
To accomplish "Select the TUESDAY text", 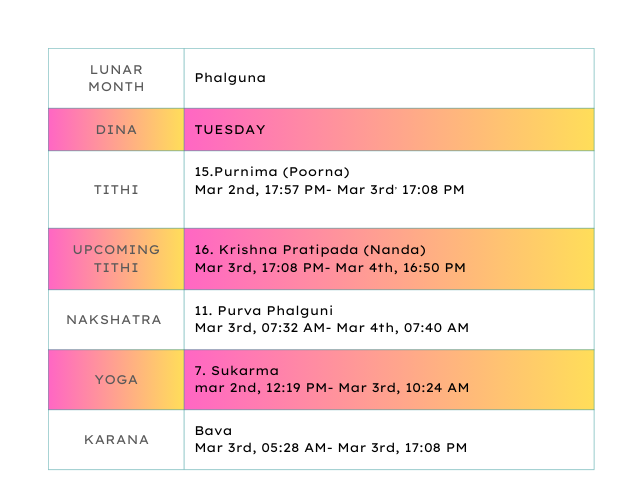I will [230, 130].
